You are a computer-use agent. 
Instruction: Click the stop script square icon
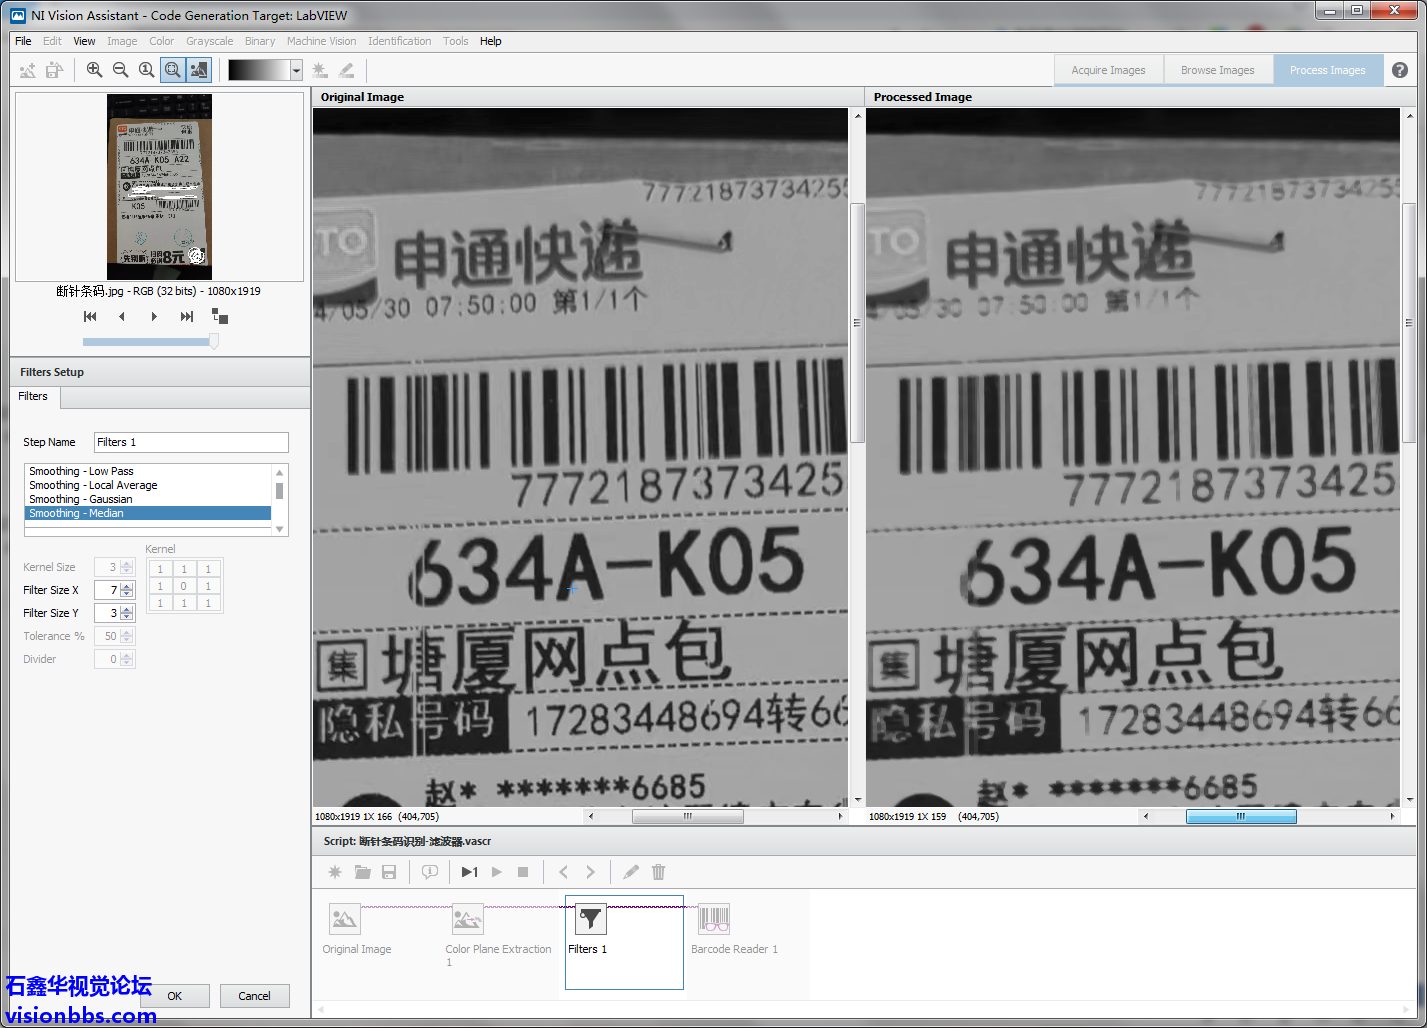pyautogui.click(x=523, y=872)
